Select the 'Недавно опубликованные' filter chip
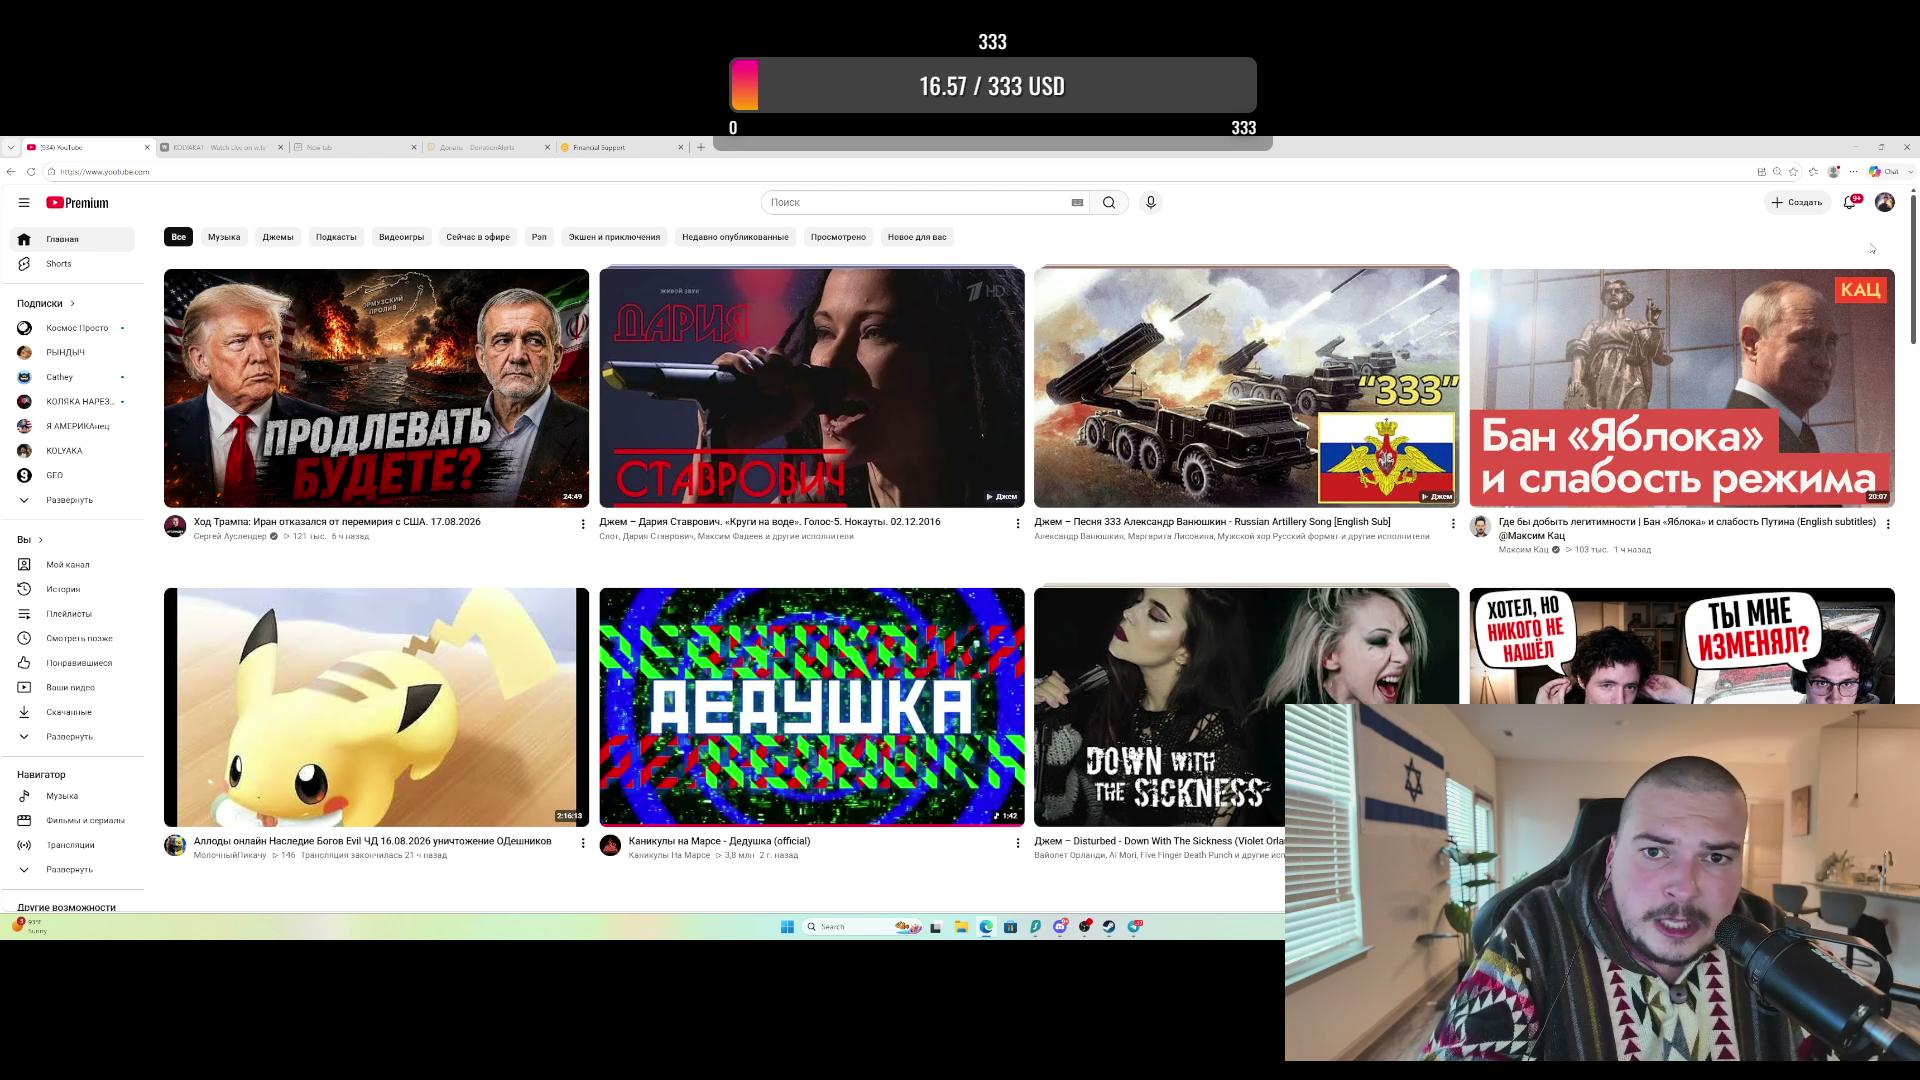This screenshot has width=1920, height=1080. click(735, 237)
